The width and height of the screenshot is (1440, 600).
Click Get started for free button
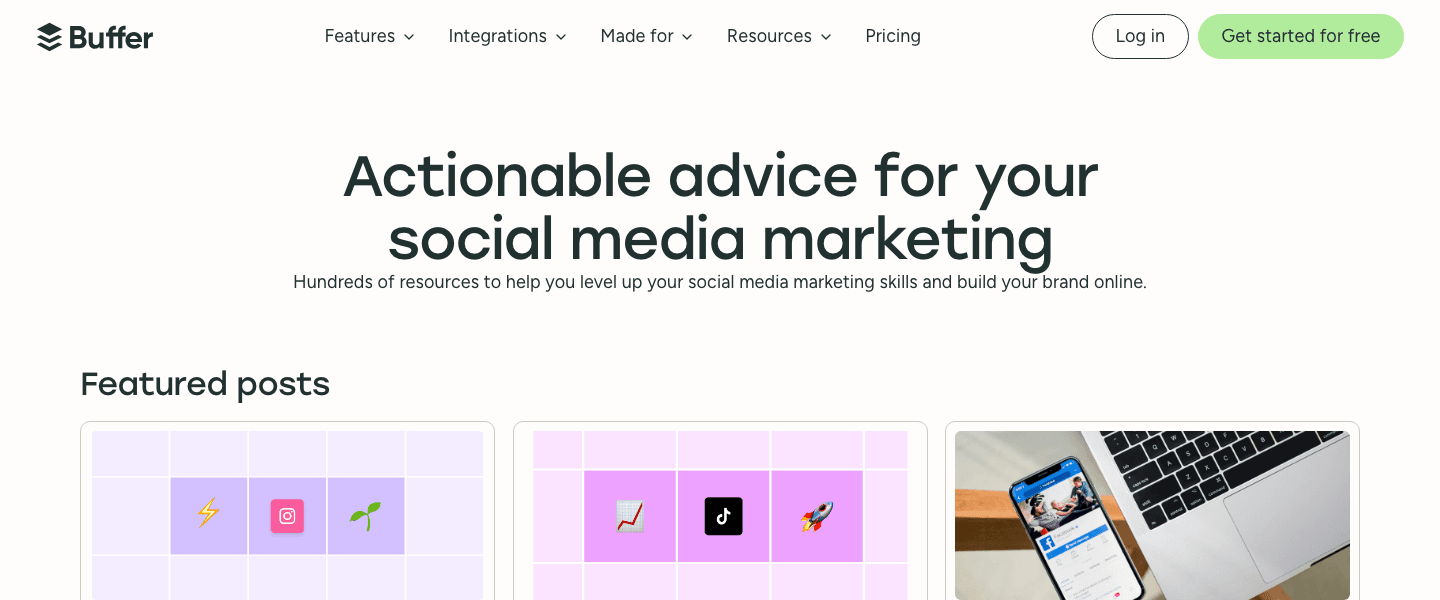point(1301,36)
